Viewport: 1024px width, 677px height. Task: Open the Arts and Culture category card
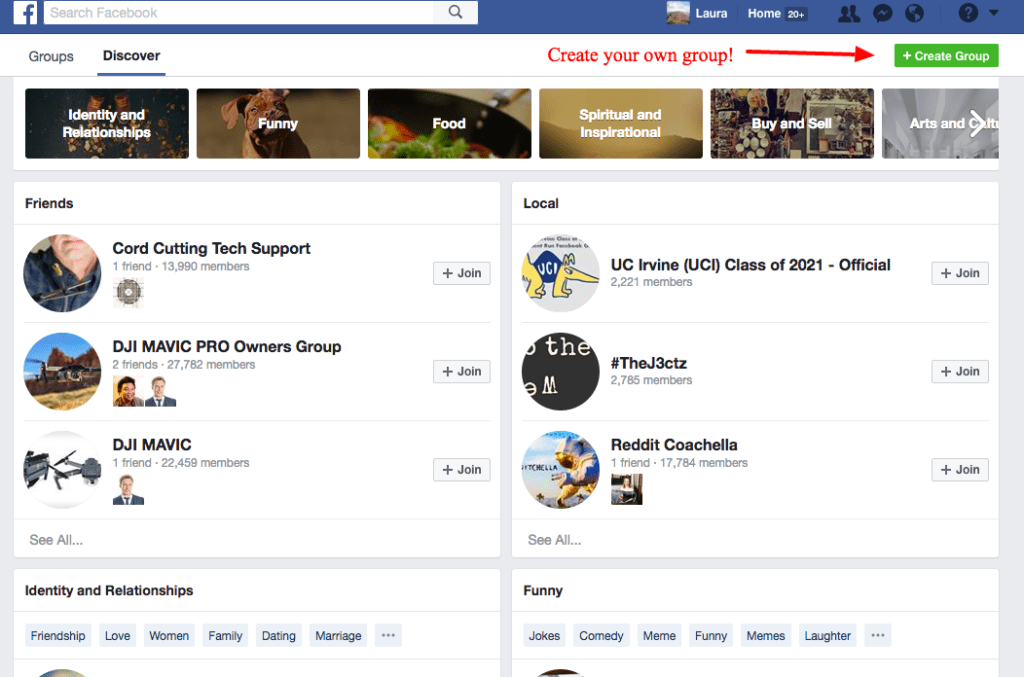940,123
